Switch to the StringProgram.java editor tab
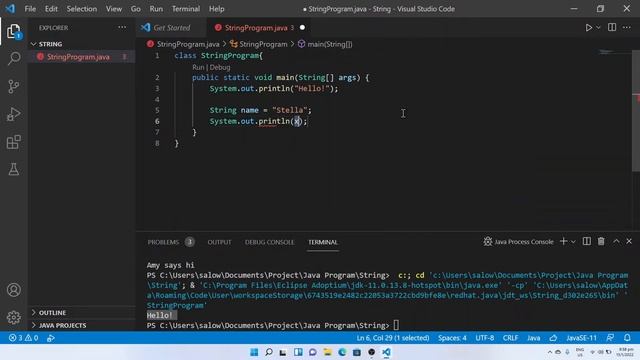Image resolution: width=640 pixels, height=360 pixels. coord(256,28)
